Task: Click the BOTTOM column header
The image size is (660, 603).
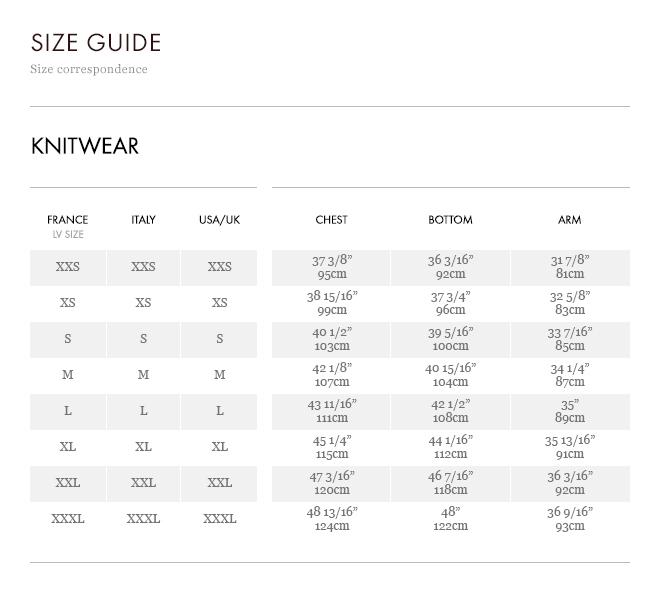Action: [x=450, y=220]
